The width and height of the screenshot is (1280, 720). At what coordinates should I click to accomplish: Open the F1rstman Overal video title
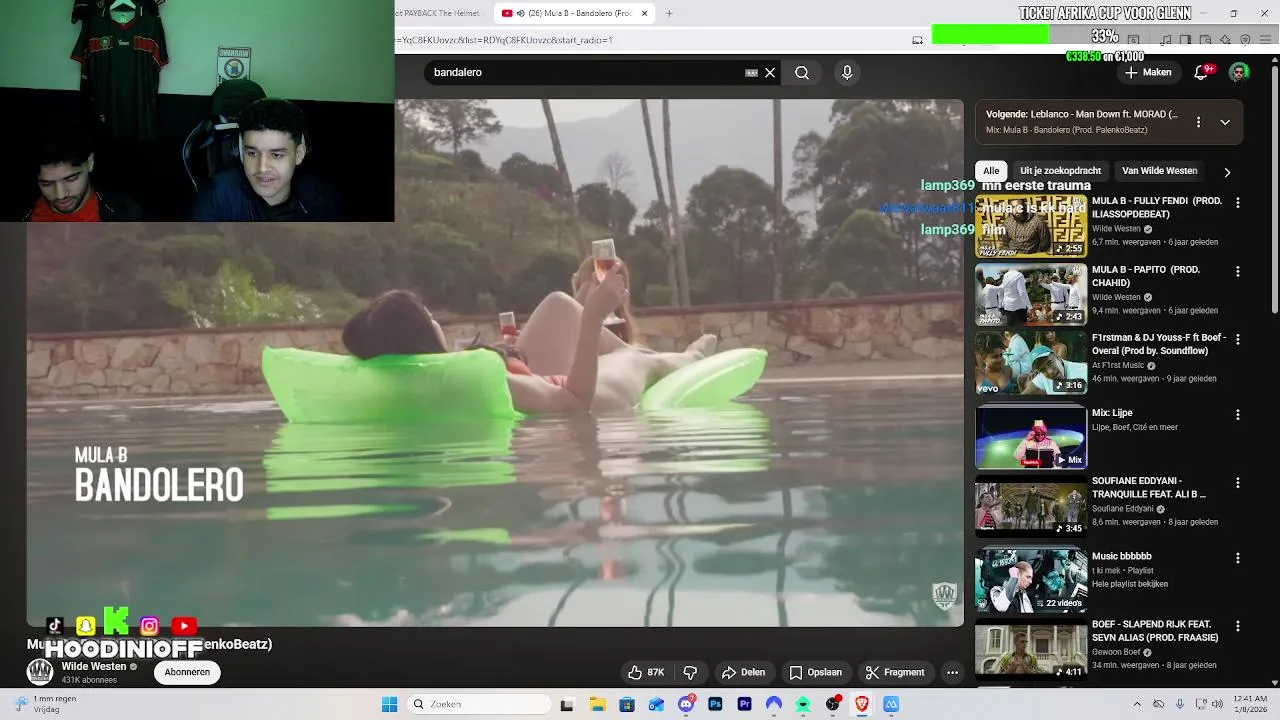click(x=1159, y=344)
